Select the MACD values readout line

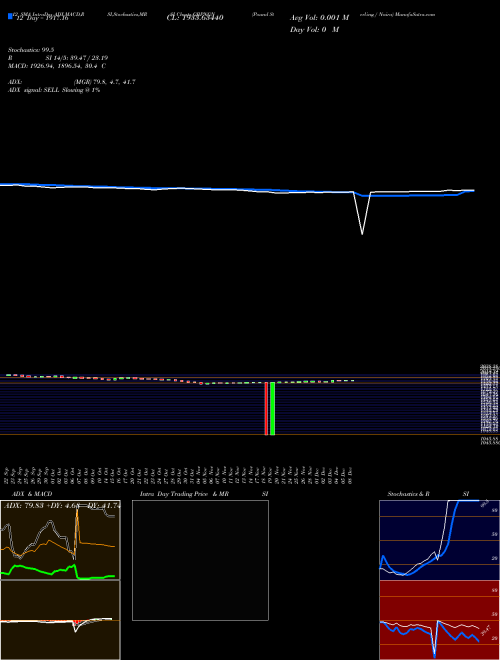click(x=57, y=66)
